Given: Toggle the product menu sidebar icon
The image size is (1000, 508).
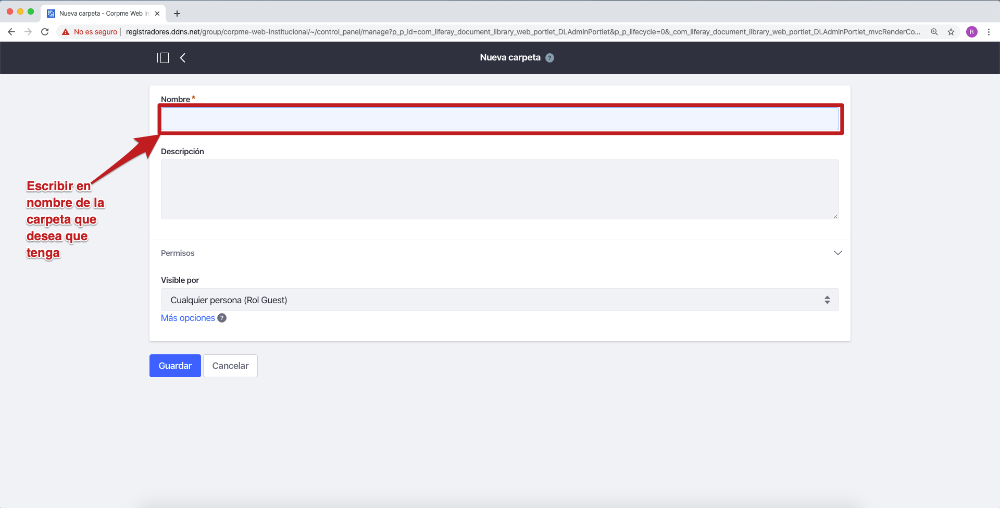Looking at the screenshot, I should (x=163, y=58).
